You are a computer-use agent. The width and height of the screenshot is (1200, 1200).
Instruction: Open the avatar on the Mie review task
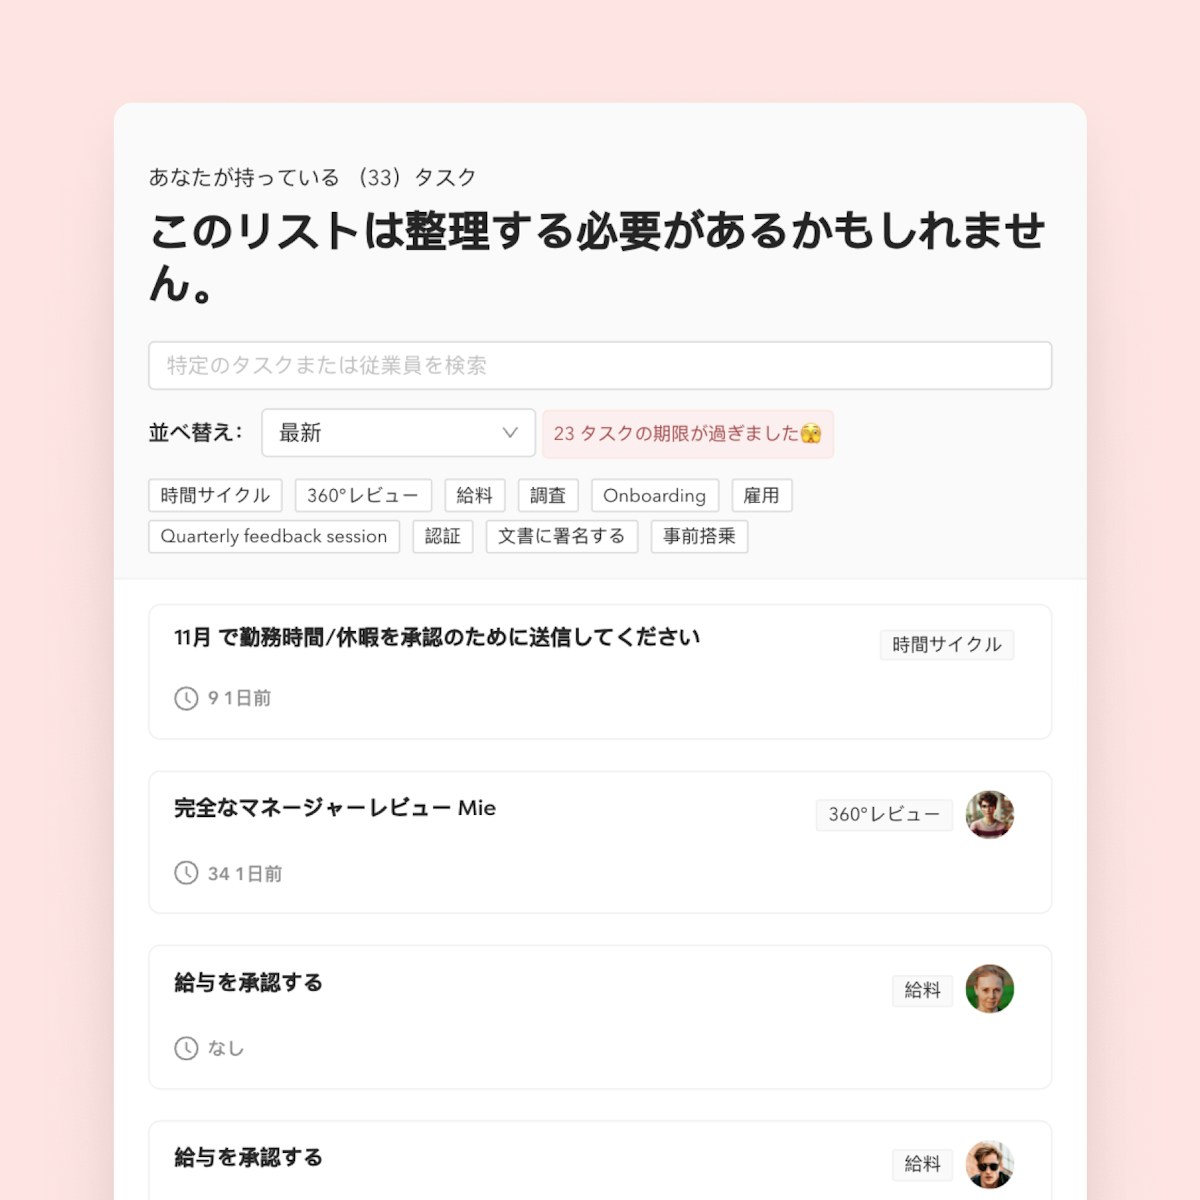pos(990,814)
